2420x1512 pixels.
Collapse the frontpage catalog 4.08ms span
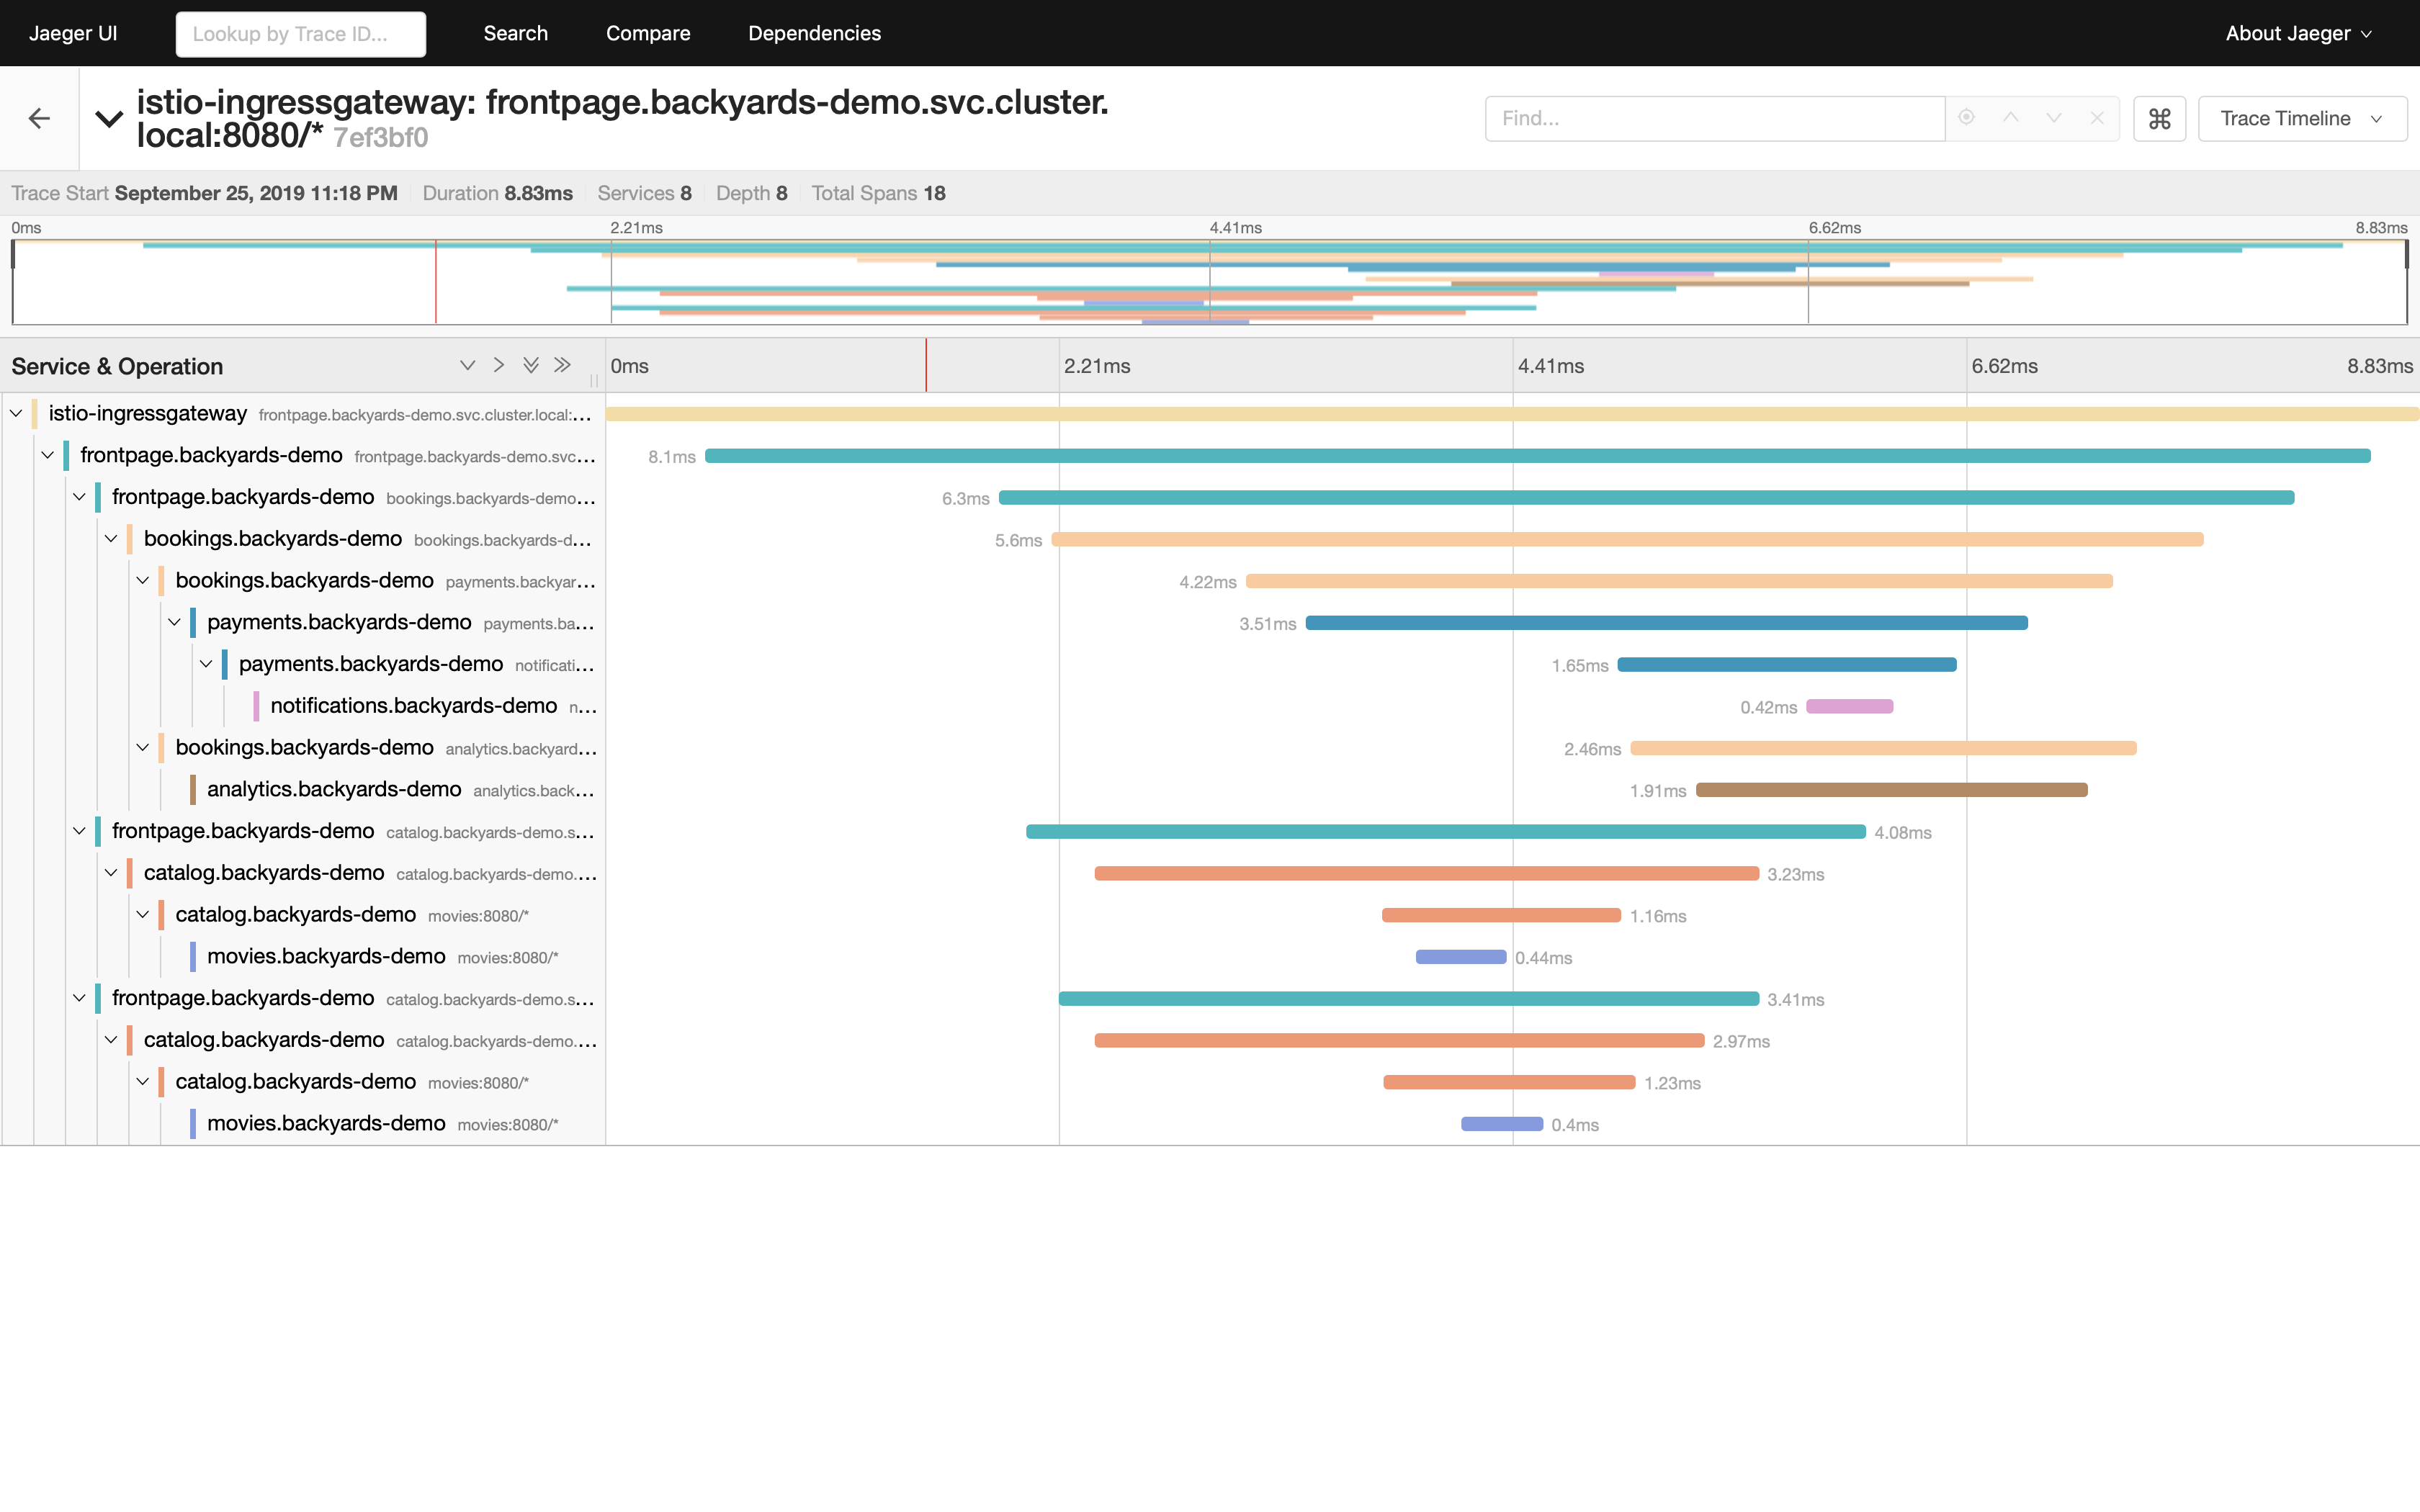point(79,831)
